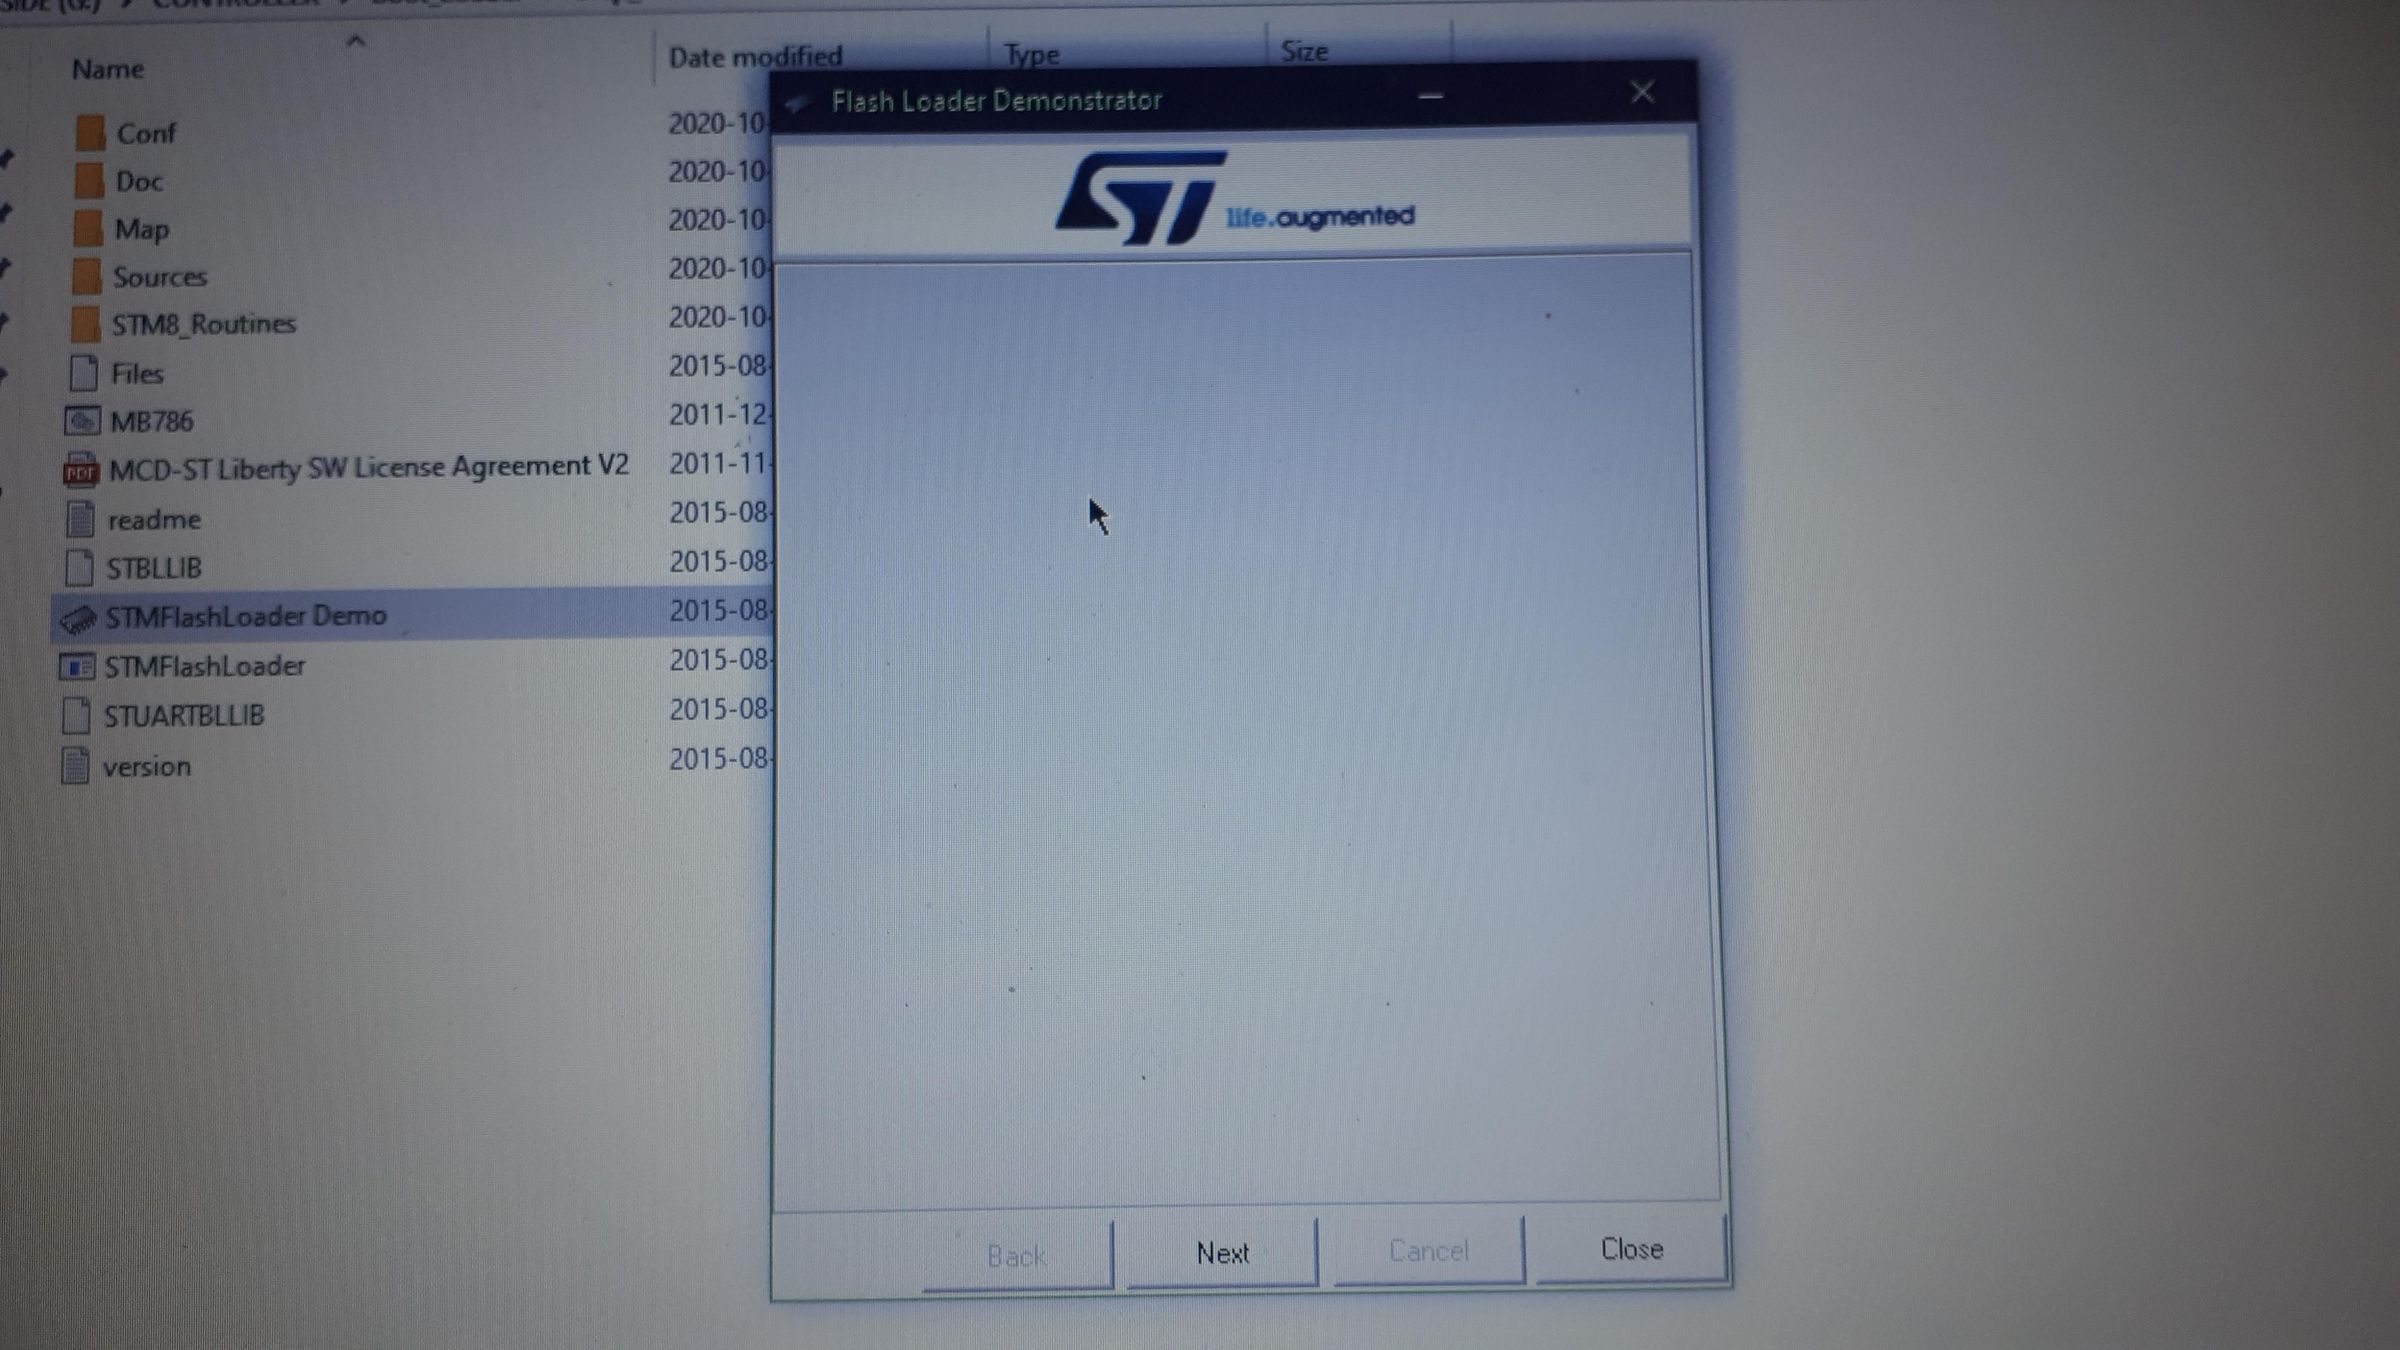Sort by the Name column header
The width and height of the screenshot is (2400, 1350).
pyautogui.click(x=108, y=69)
